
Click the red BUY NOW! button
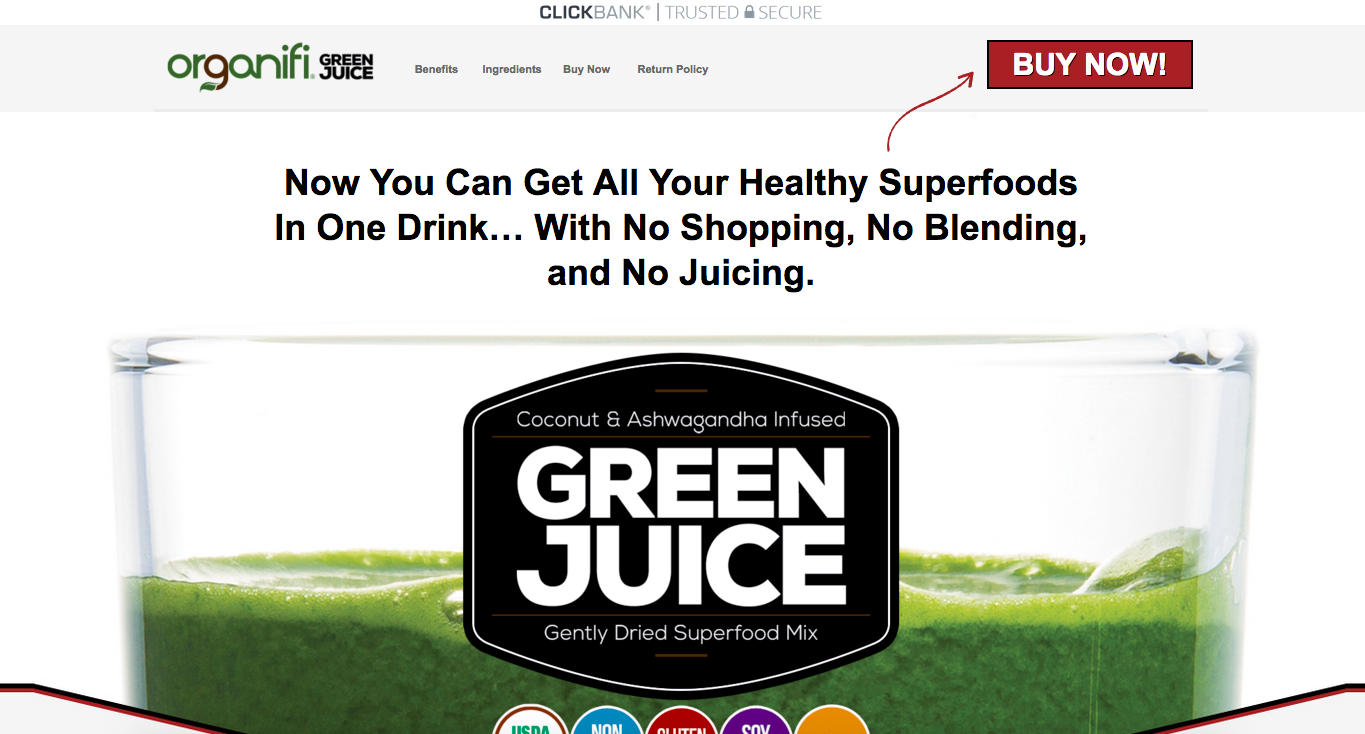tap(1089, 65)
